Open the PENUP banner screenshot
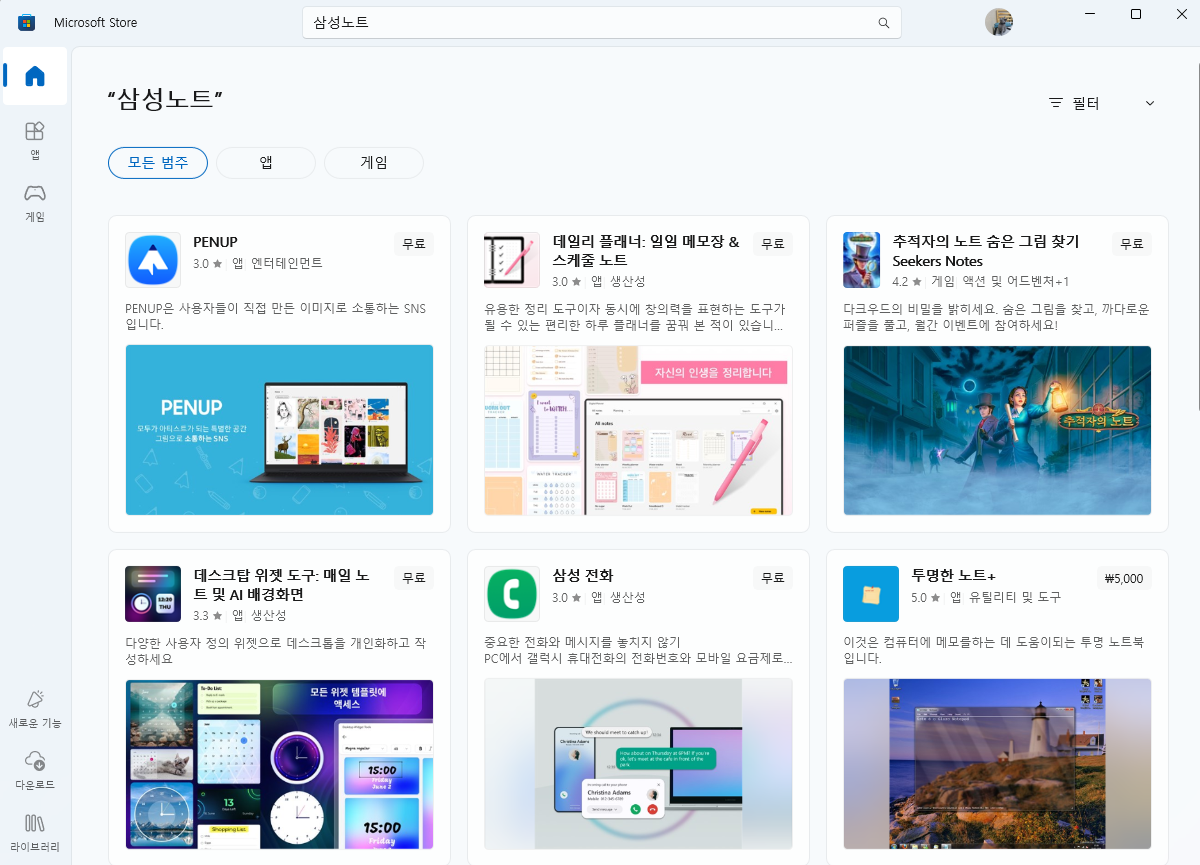 coord(279,430)
